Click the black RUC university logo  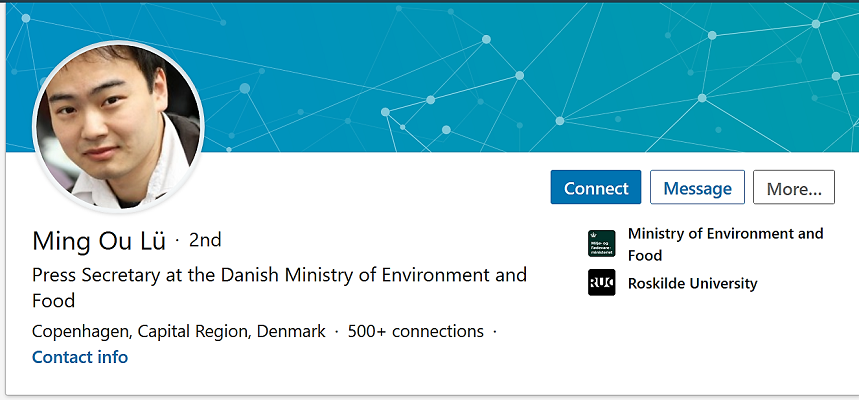click(602, 283)
